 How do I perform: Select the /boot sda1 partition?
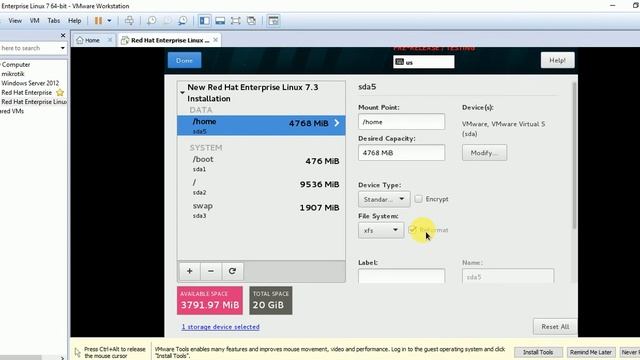[261, 163]
